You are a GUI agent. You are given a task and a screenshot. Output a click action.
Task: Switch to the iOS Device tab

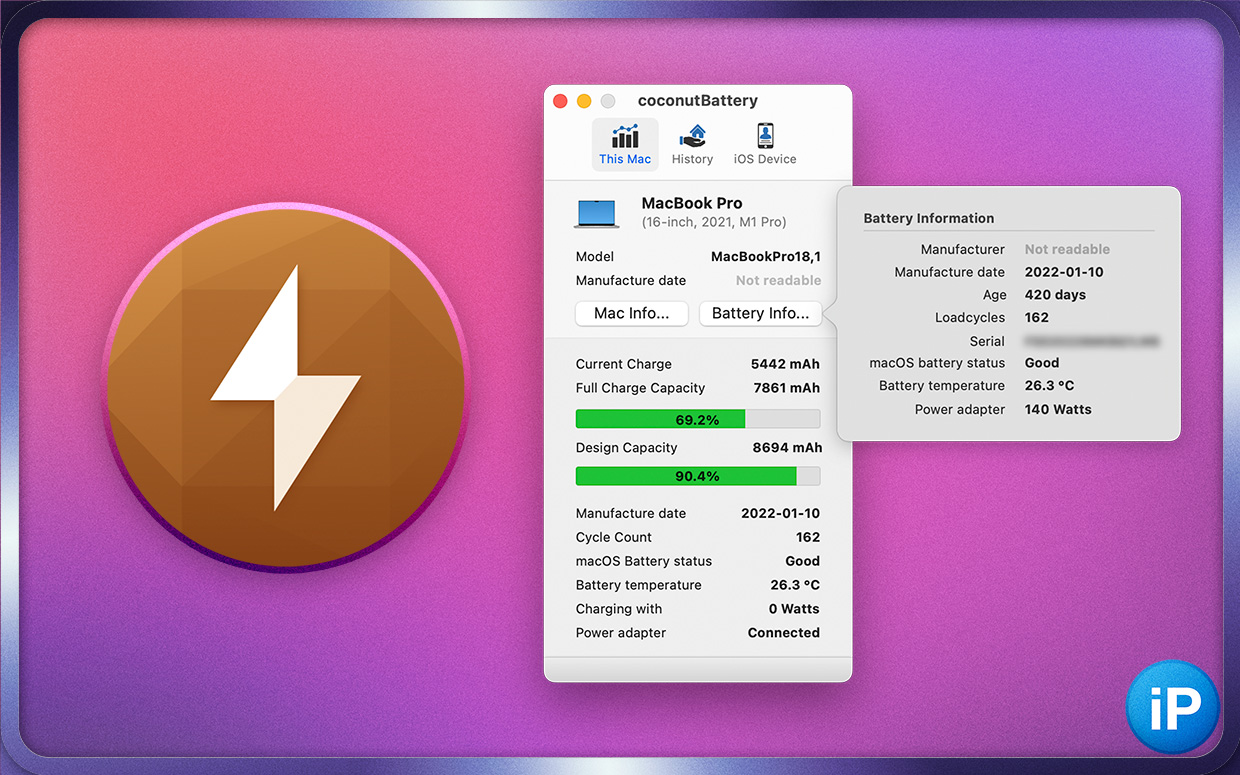765,144
